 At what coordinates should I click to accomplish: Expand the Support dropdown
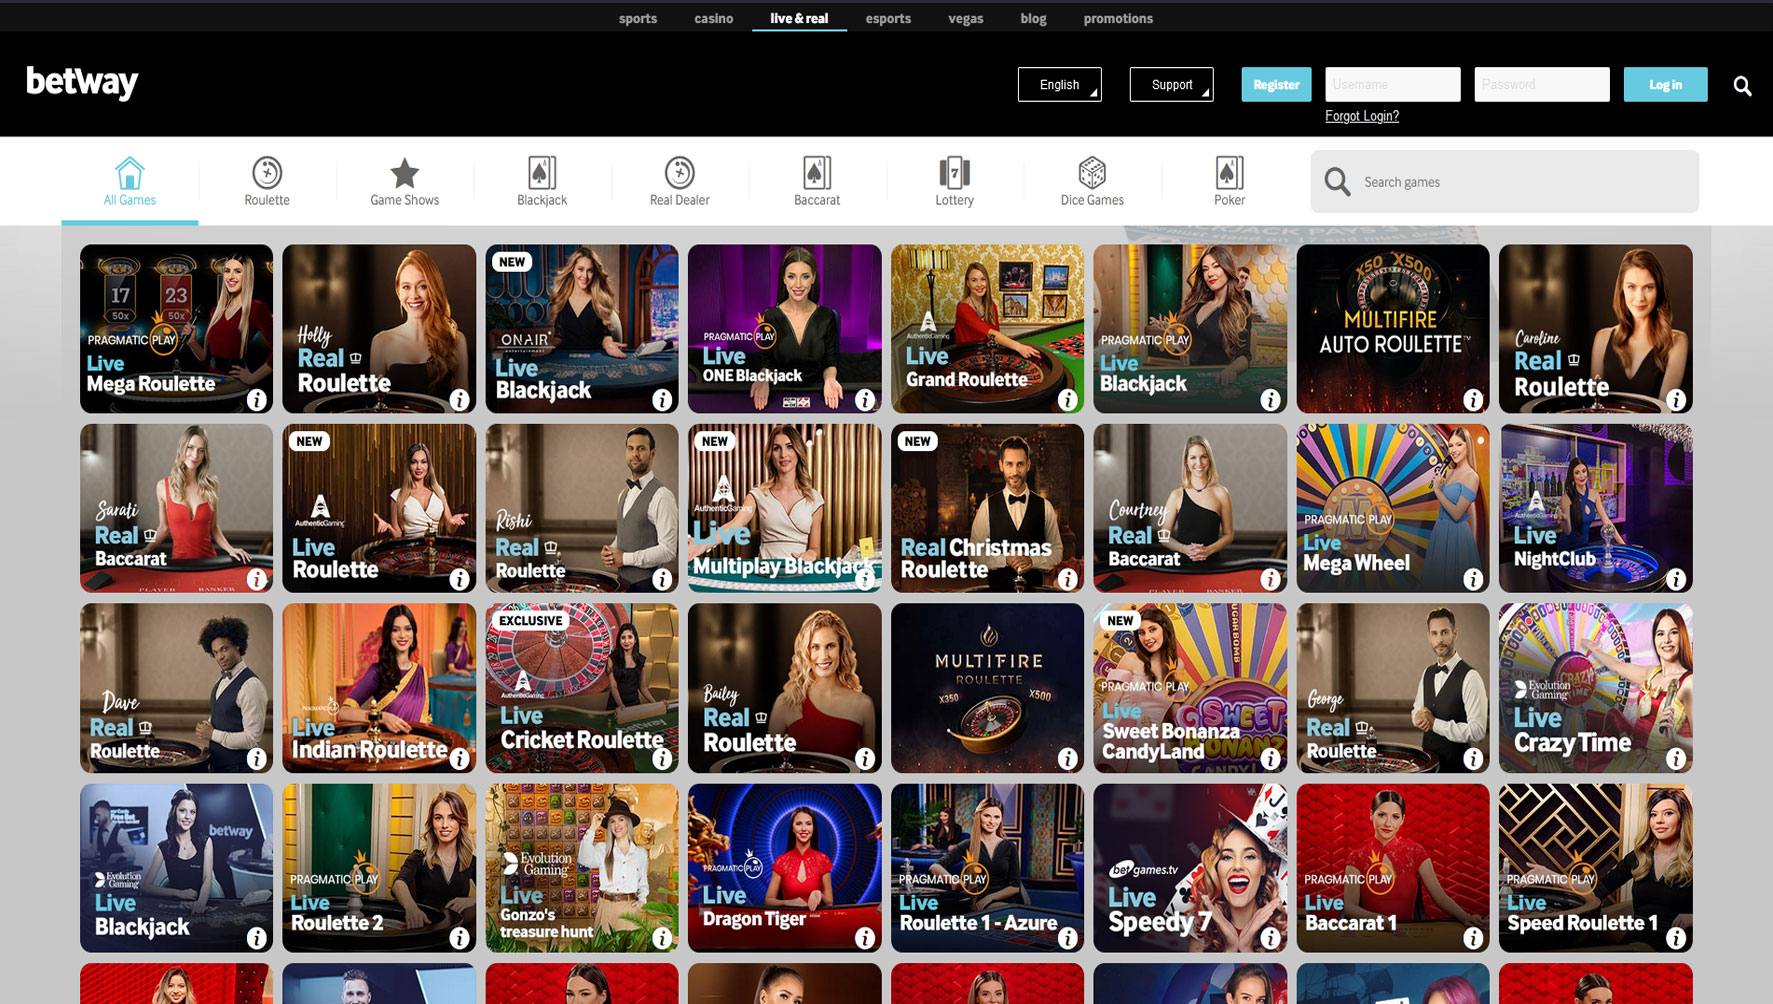point(1170,84)
